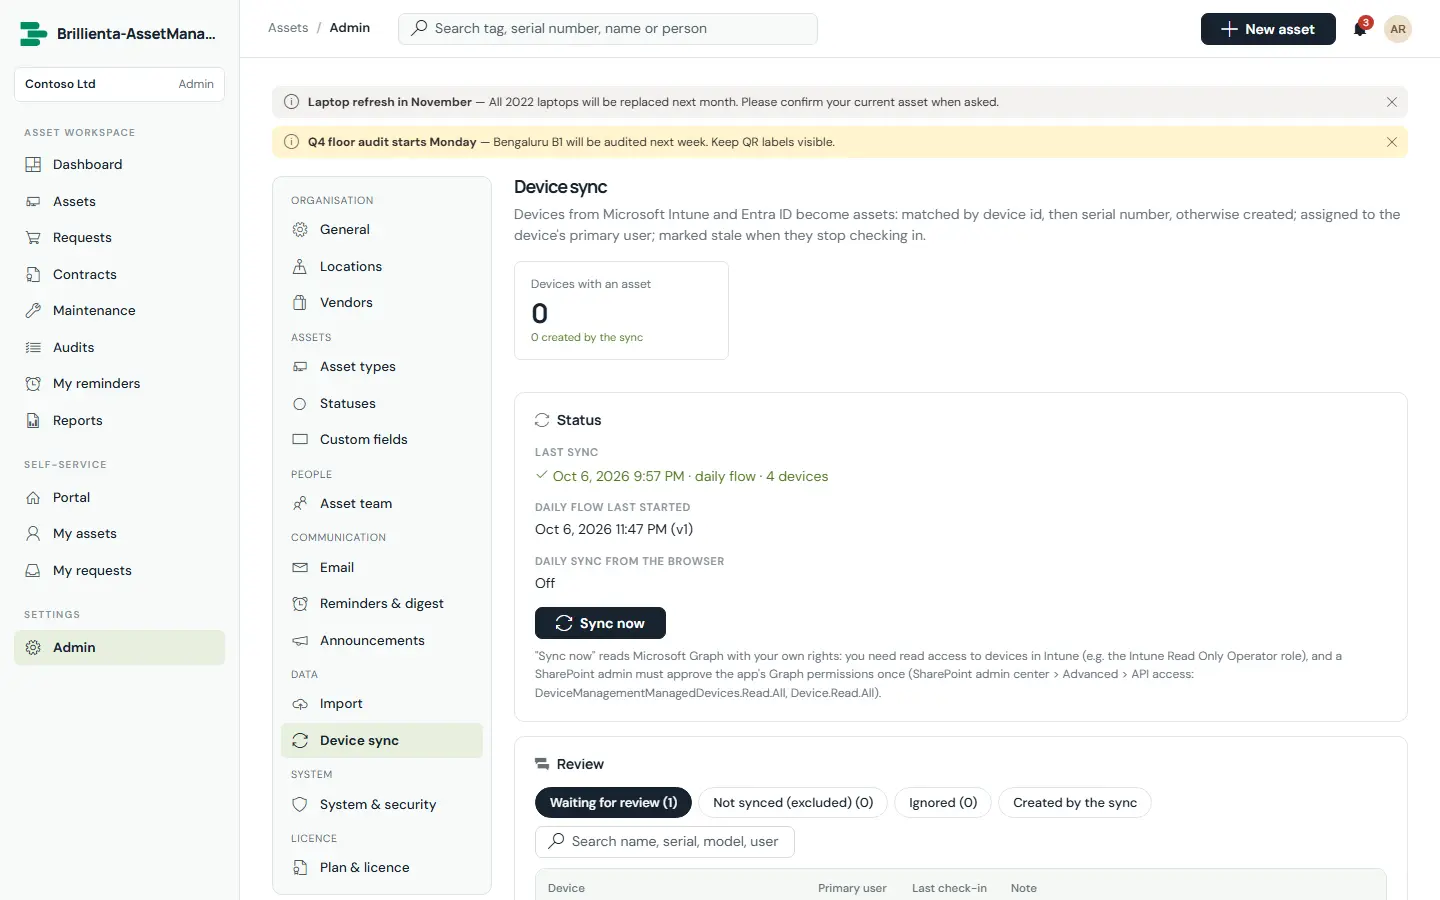Viewport: 1440px width, 900px height.
Task: Click the Brillienta logo icon
Action: pyautogui.click(x=33, y=34)
